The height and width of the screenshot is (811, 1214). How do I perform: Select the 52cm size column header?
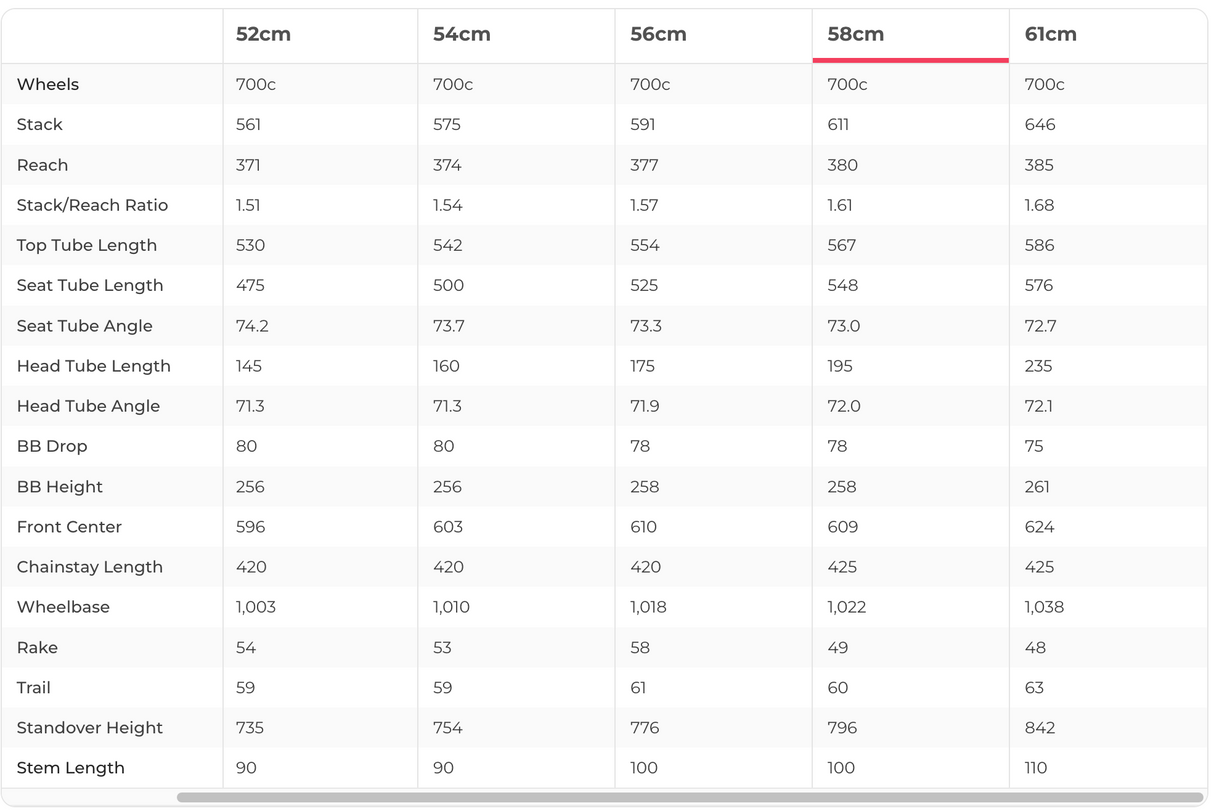tap(263, 34)
